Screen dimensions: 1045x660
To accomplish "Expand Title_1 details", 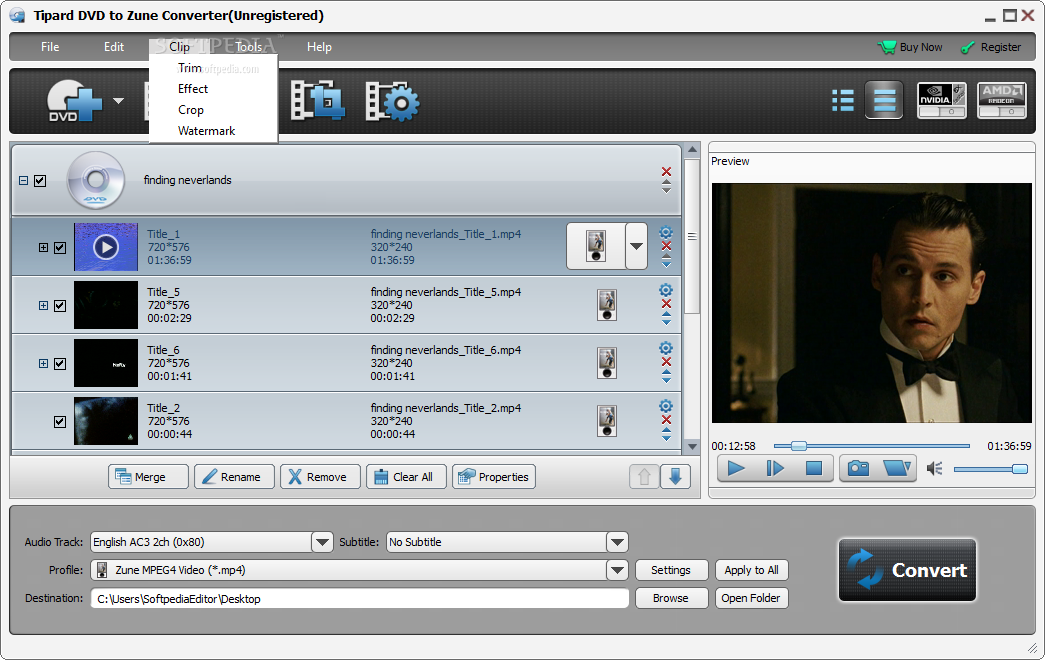I will [x=43, y=247].
